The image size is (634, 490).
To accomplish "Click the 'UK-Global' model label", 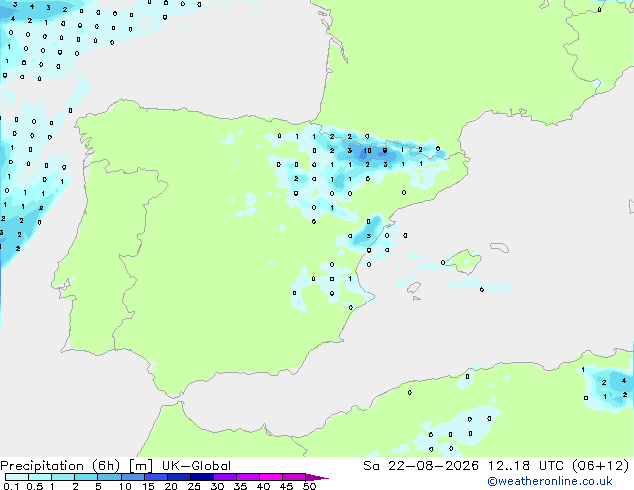I will pyautogui.click(x=197, y=466).
